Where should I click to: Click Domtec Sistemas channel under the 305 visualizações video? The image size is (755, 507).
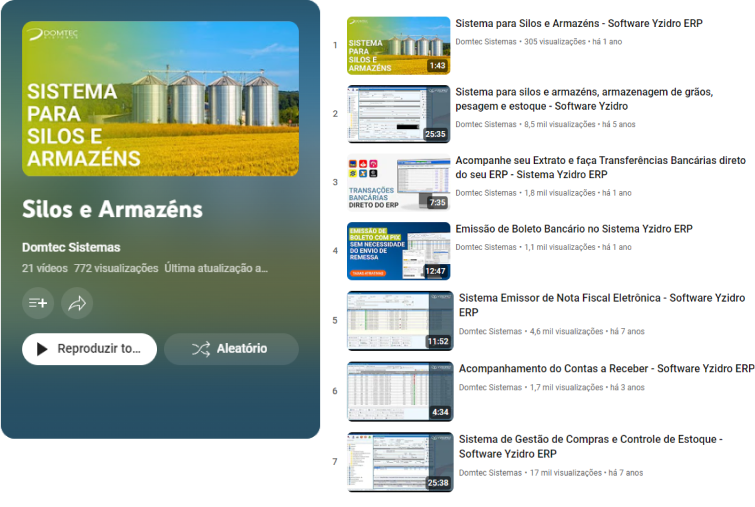(486, 42)
